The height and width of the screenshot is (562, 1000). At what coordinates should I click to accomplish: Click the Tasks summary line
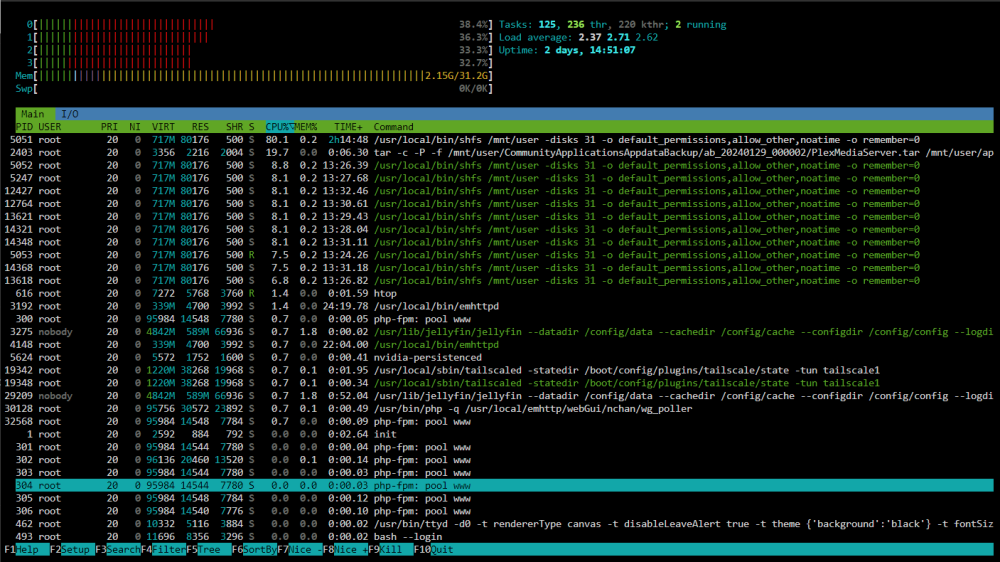(612, 24)
